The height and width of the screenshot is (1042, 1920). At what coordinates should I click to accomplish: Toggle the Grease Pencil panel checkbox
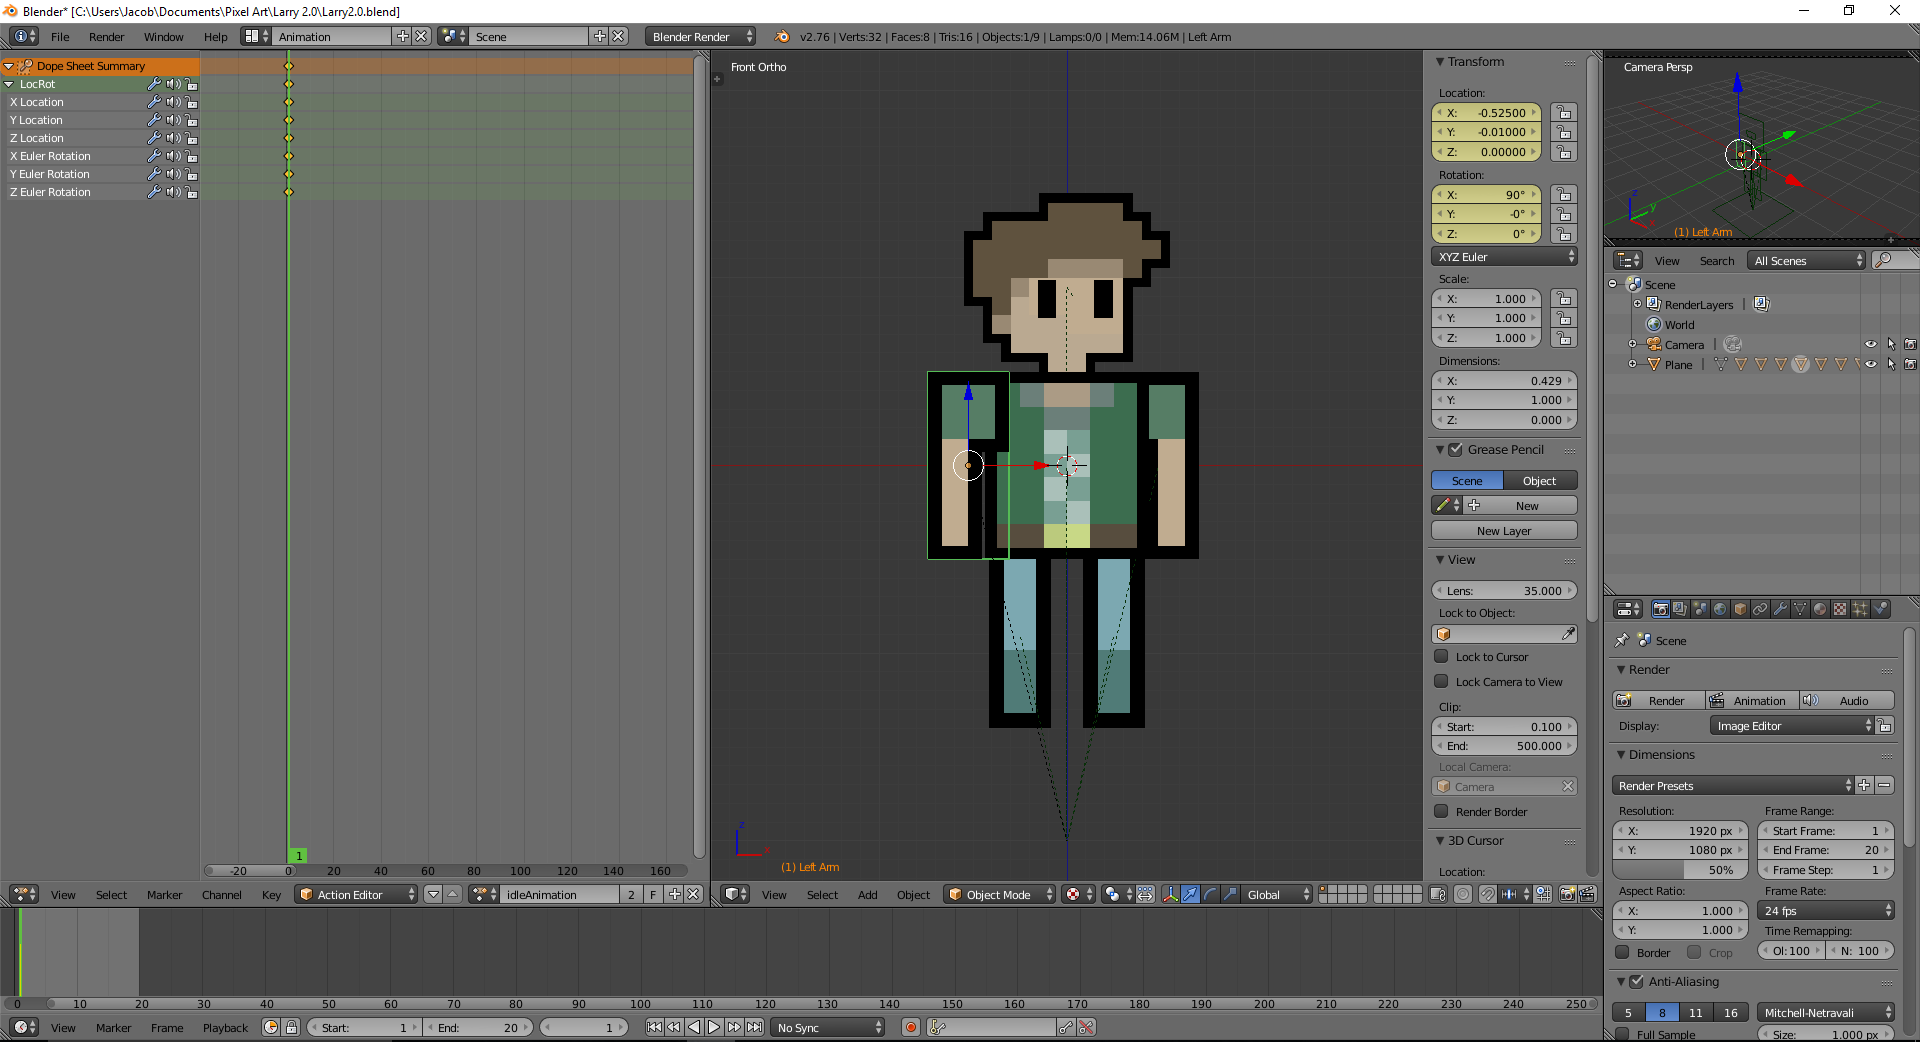(1455, 449)
